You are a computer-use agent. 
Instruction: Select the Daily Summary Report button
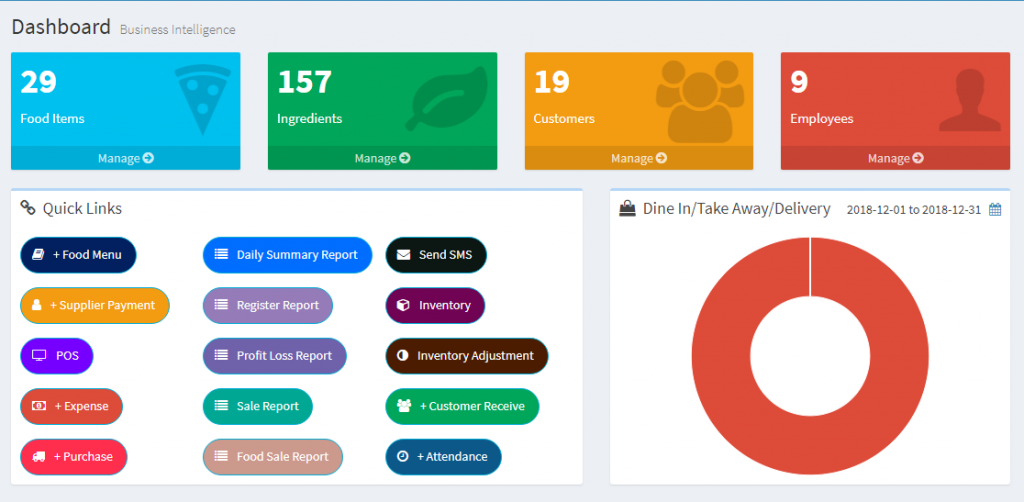tap(287, 255)
